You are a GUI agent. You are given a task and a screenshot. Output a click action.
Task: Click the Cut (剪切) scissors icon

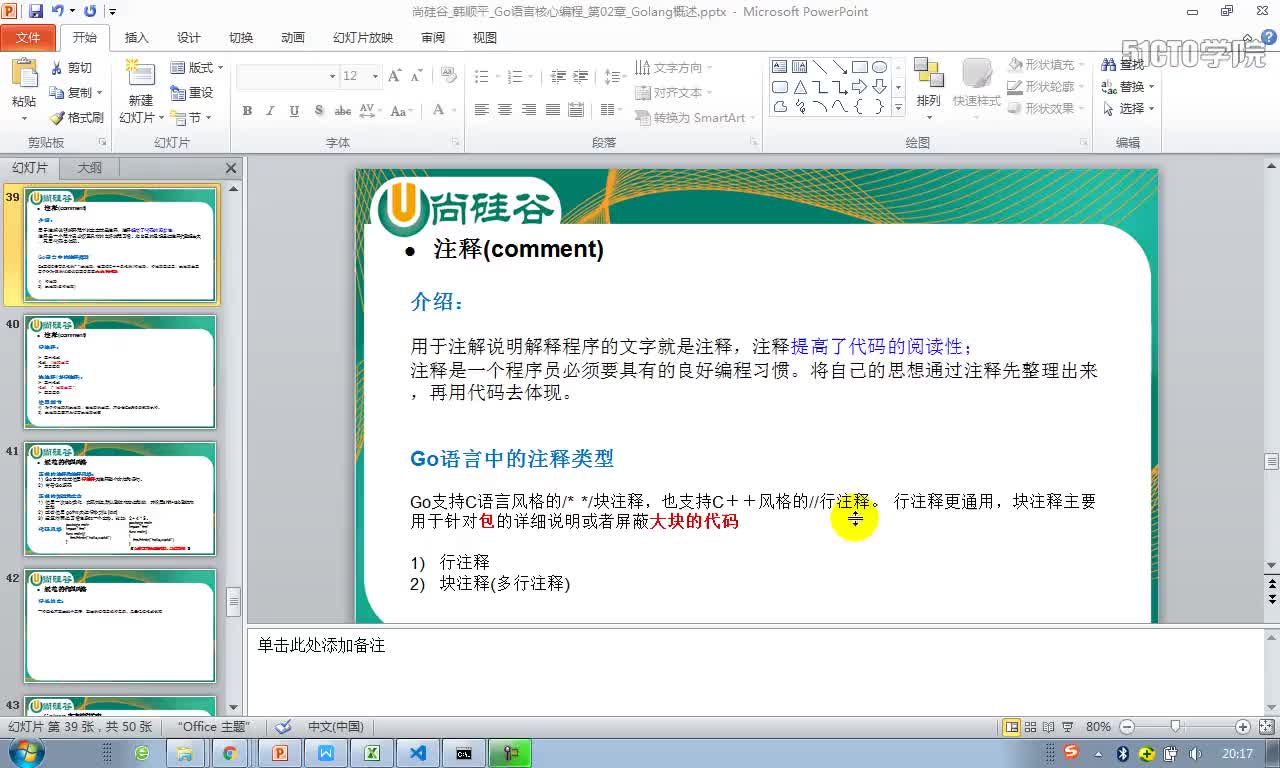pos(56,68)
